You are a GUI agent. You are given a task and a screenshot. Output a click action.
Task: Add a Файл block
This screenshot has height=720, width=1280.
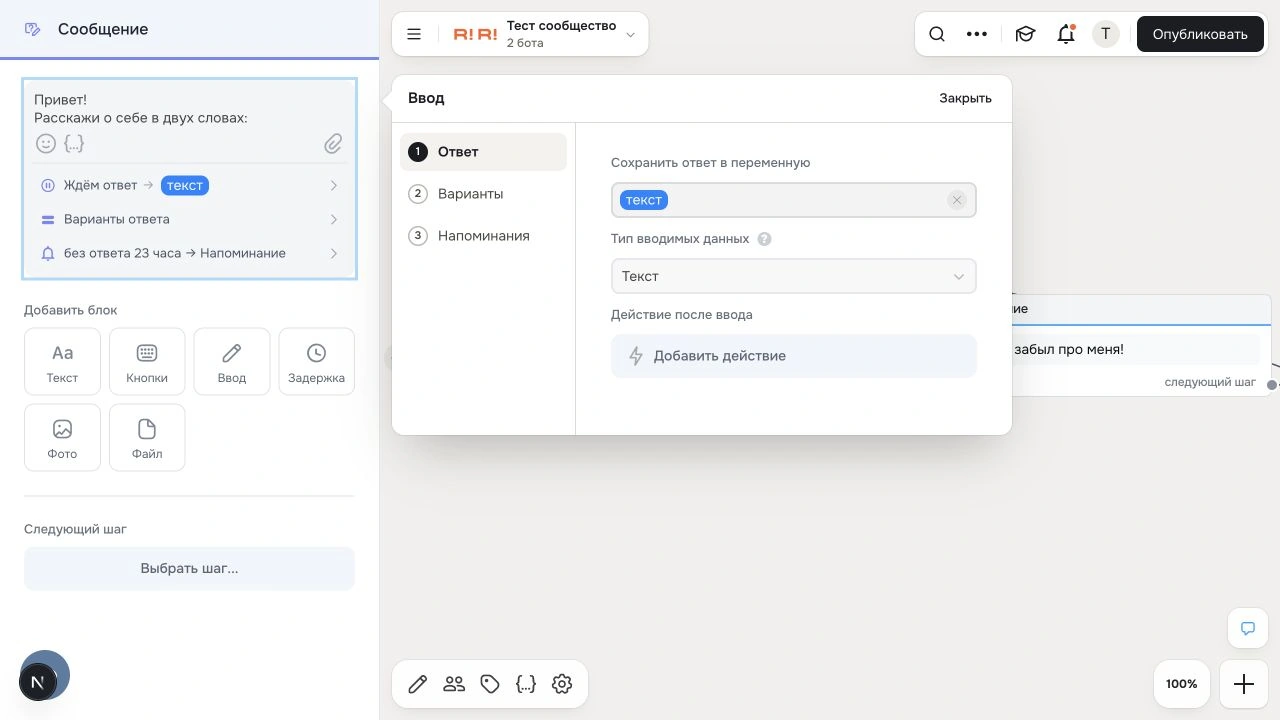(x=147, y=437)
